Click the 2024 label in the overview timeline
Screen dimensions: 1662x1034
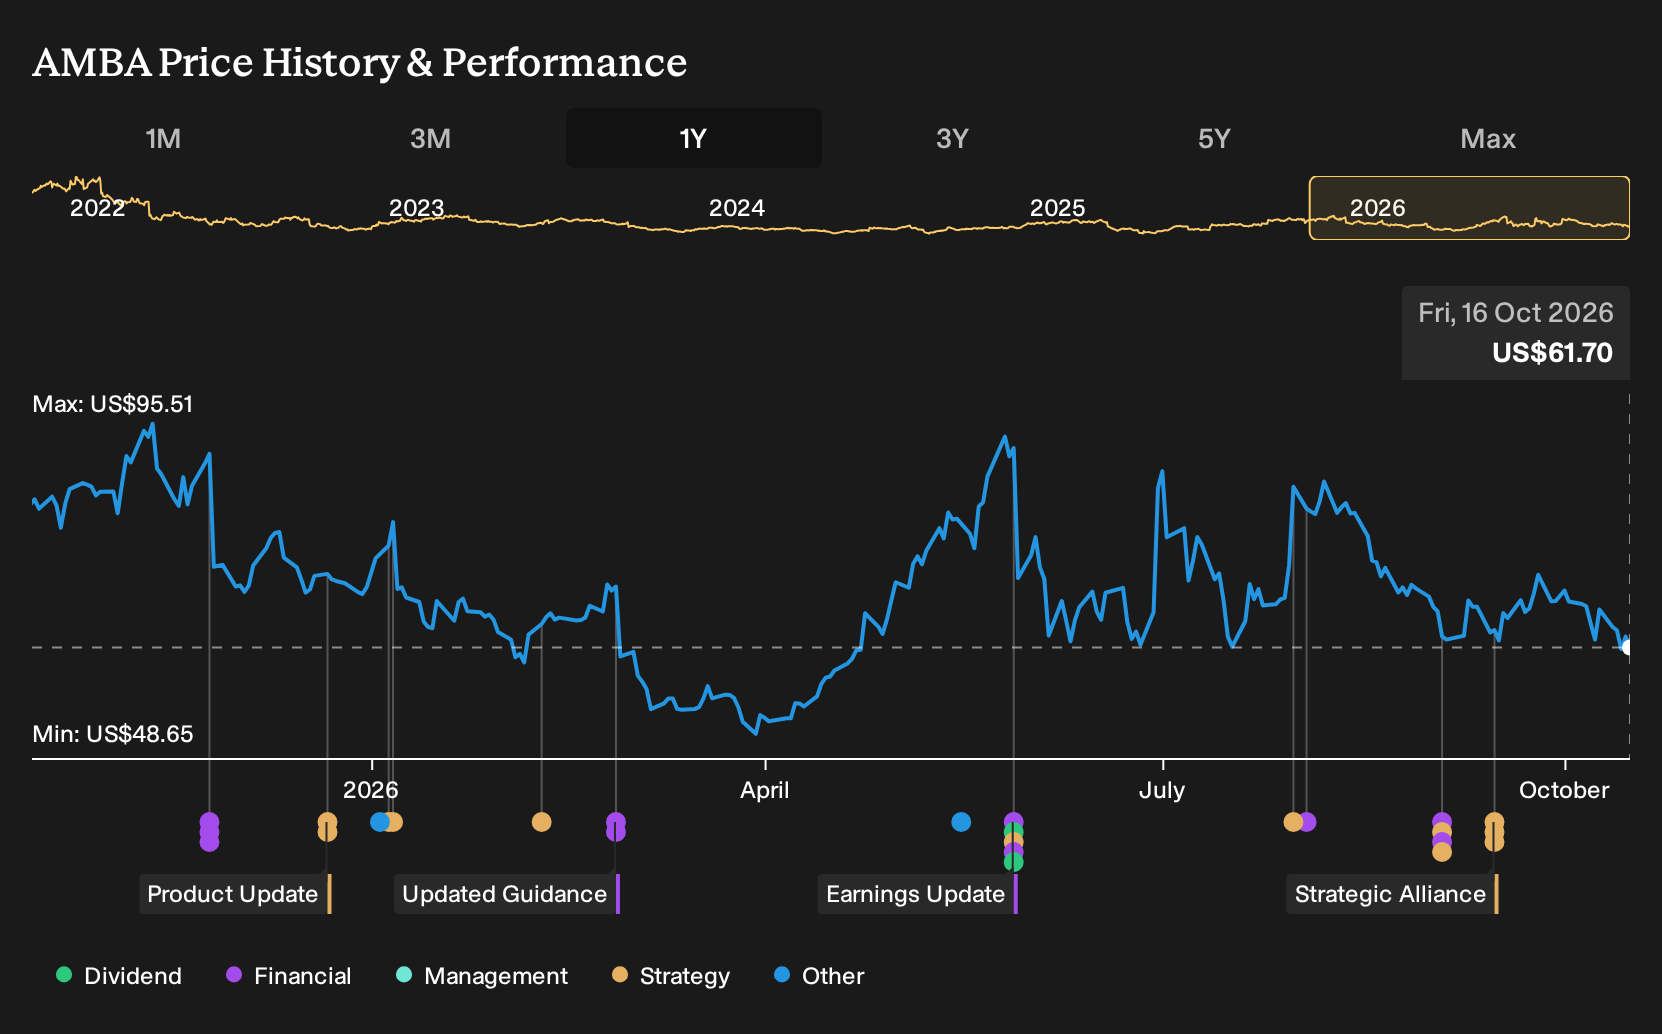(x=737, y=208)
